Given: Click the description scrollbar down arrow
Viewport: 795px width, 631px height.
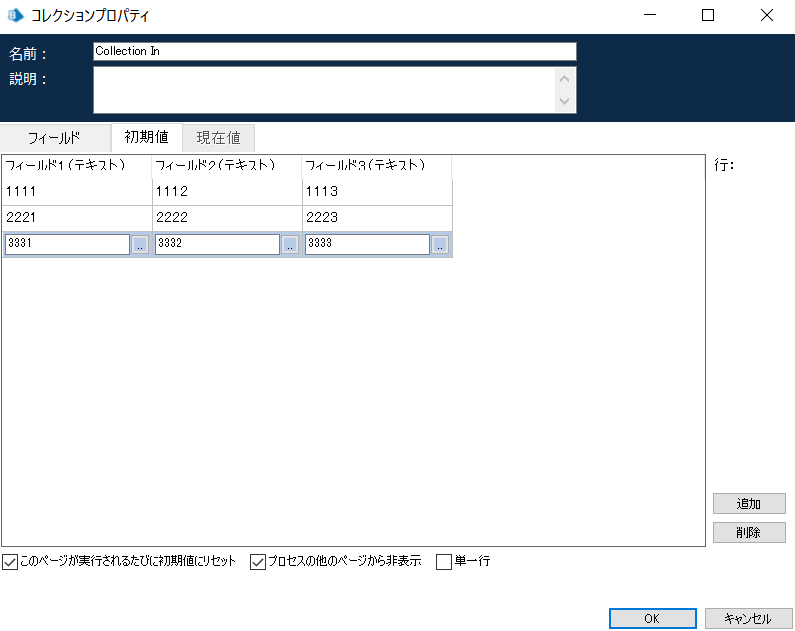Looking at the screenshot, I should click(x=564, y=101).
